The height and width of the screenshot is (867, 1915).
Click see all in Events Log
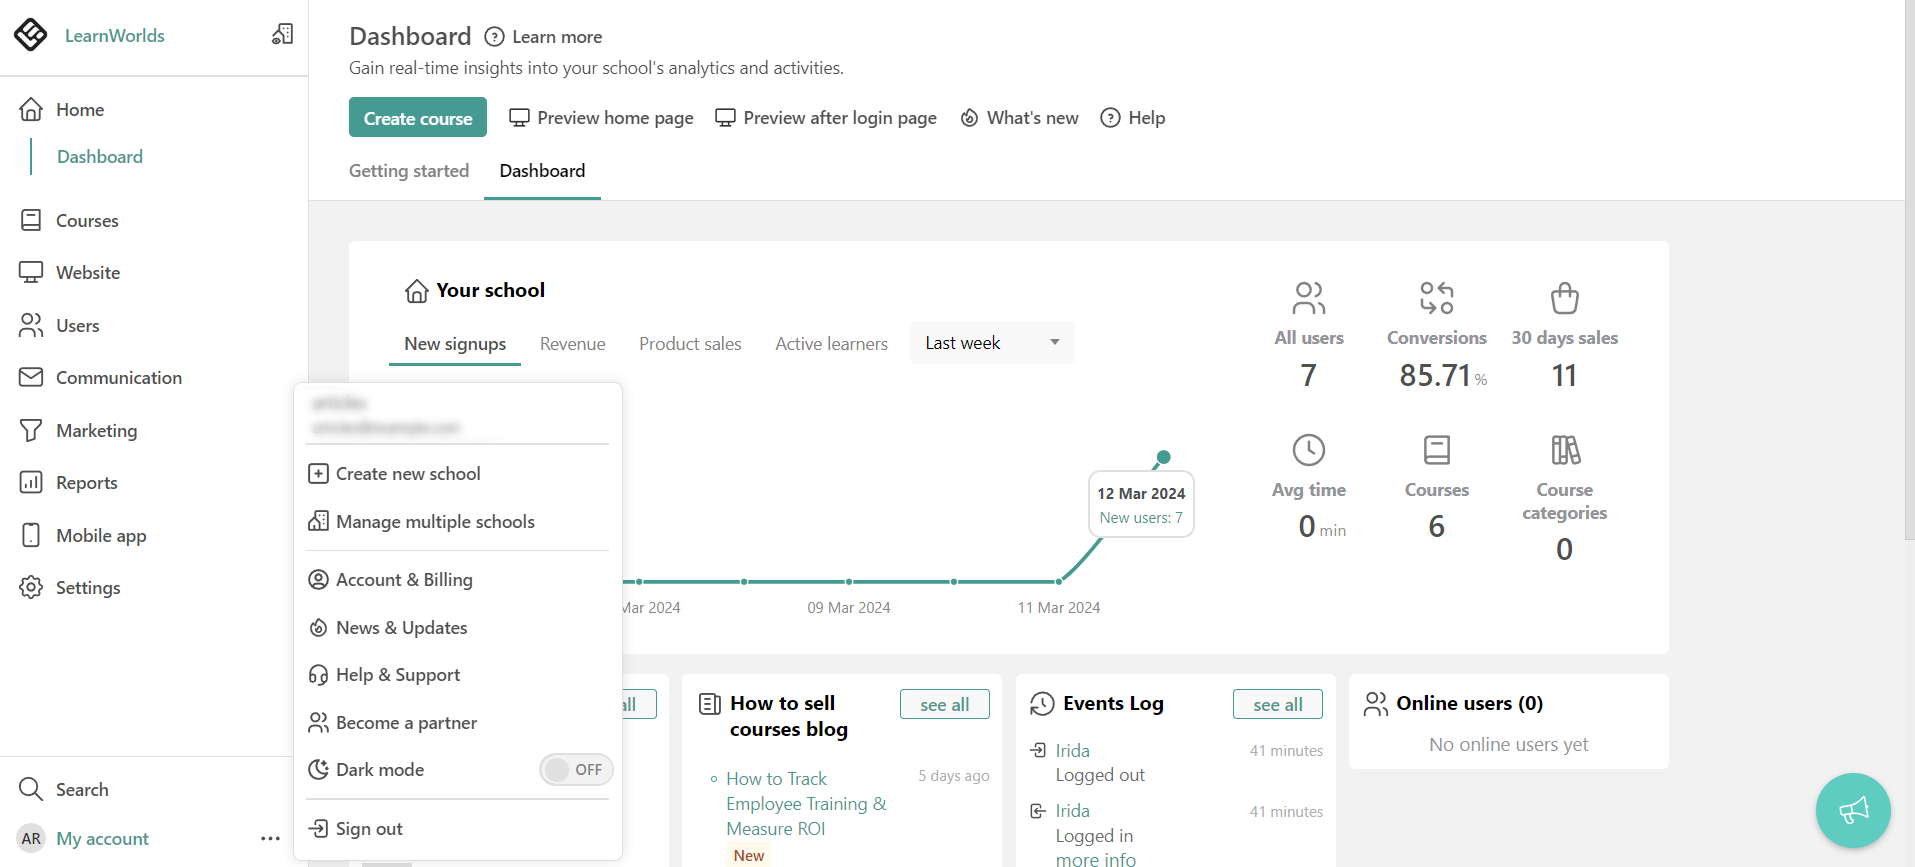[1277, 705]
